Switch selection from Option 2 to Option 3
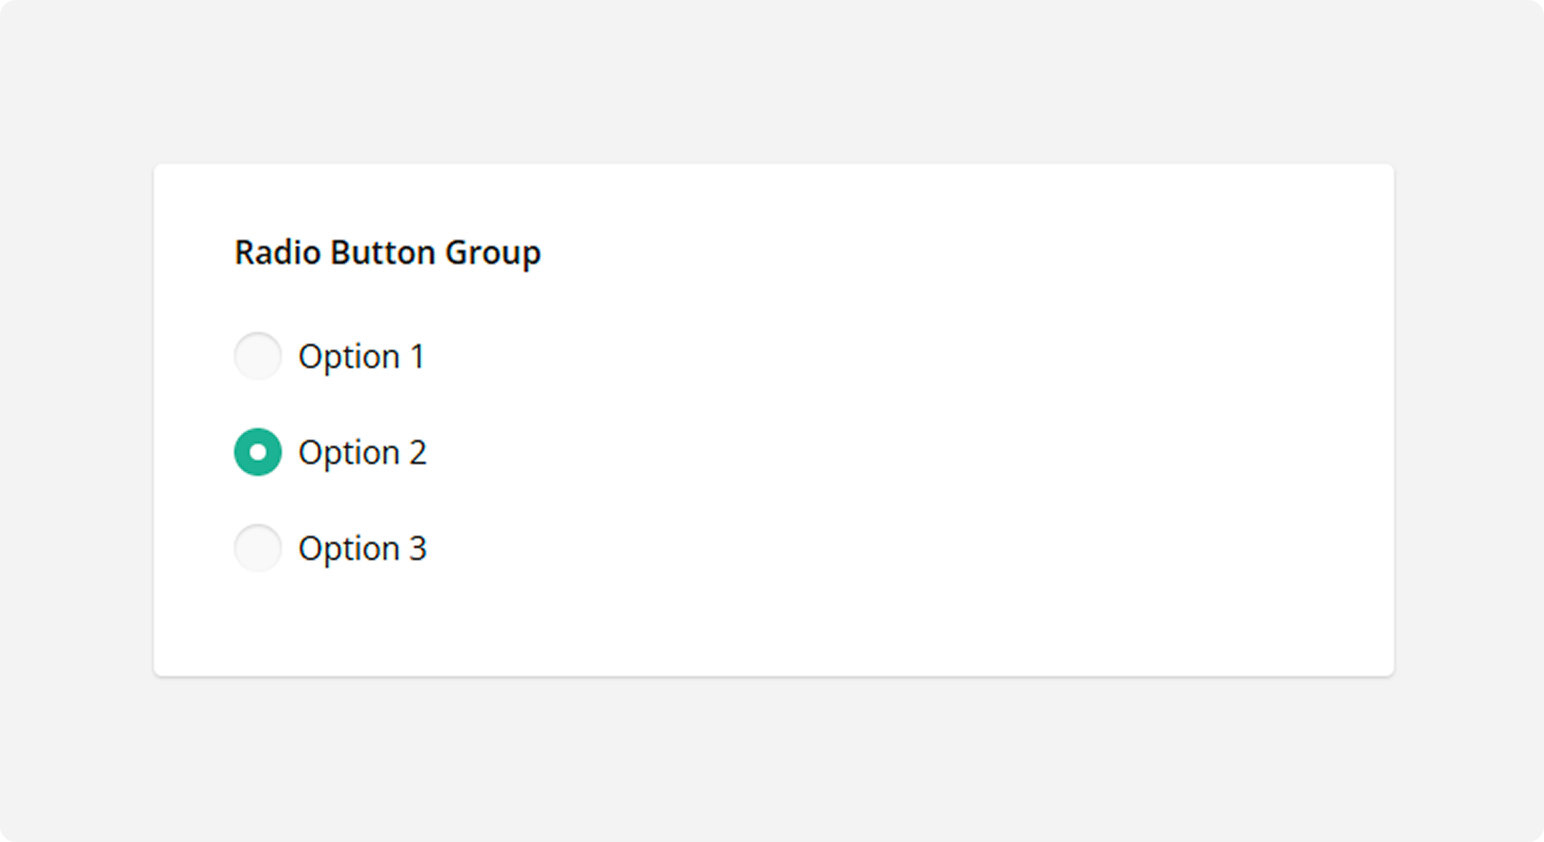 tap(258, 548)
